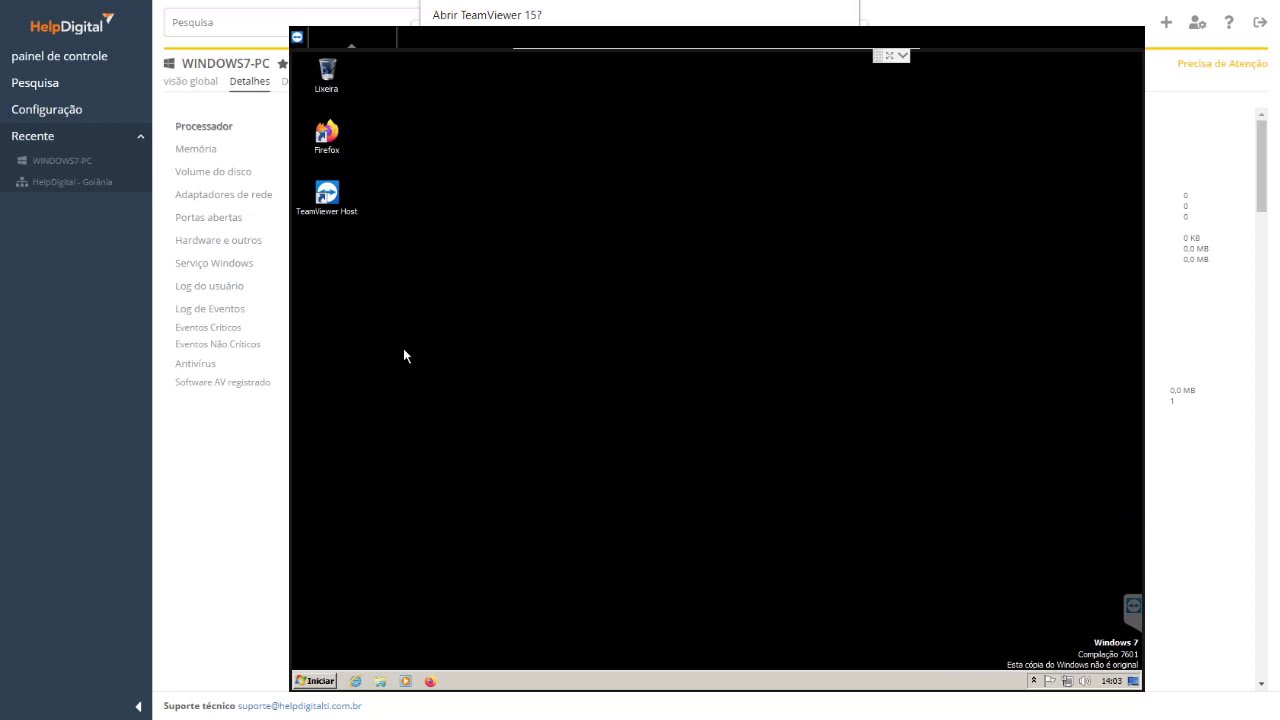Click Precisa de Atenção status label
The width and height of the screenshot is (1280, 720).
[1222, 64]
